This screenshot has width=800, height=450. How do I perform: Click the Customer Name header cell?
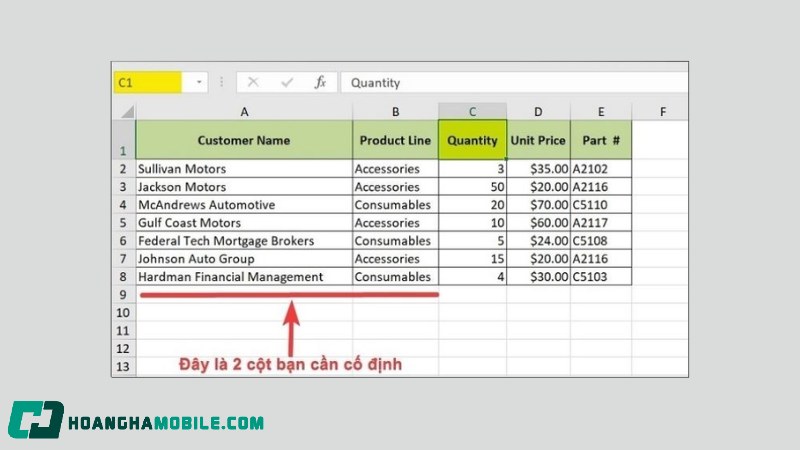click(x=244, y=140)
